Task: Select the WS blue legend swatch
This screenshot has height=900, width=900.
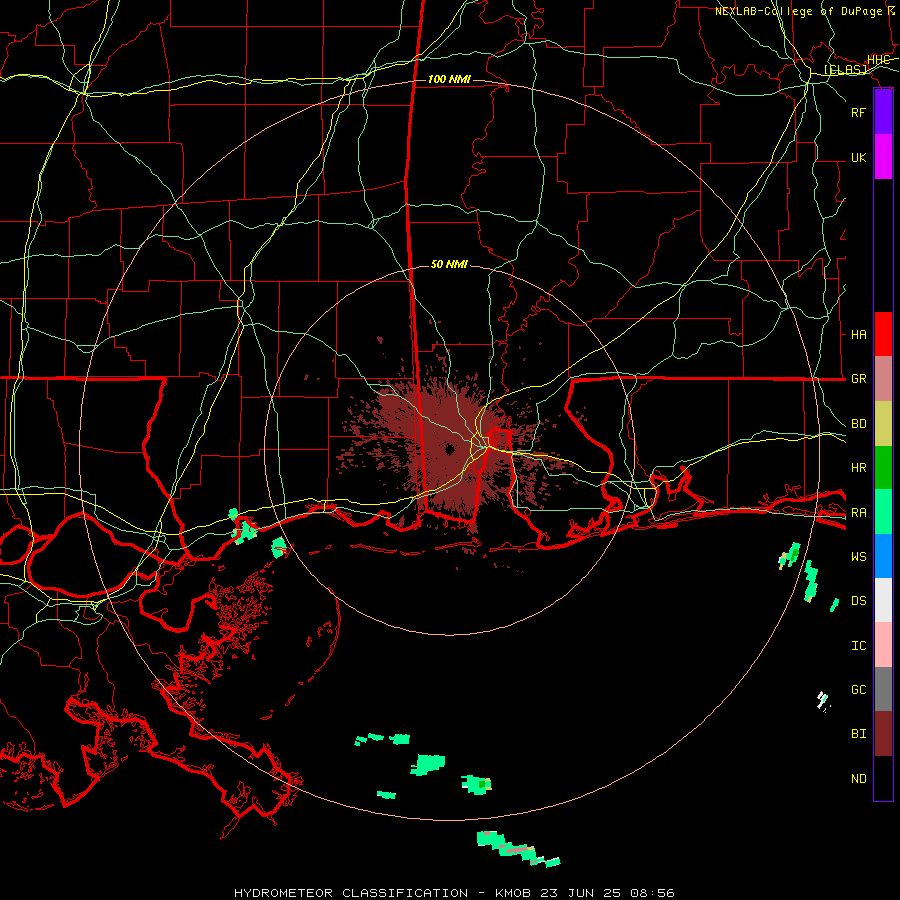Action: click(883, 556)
